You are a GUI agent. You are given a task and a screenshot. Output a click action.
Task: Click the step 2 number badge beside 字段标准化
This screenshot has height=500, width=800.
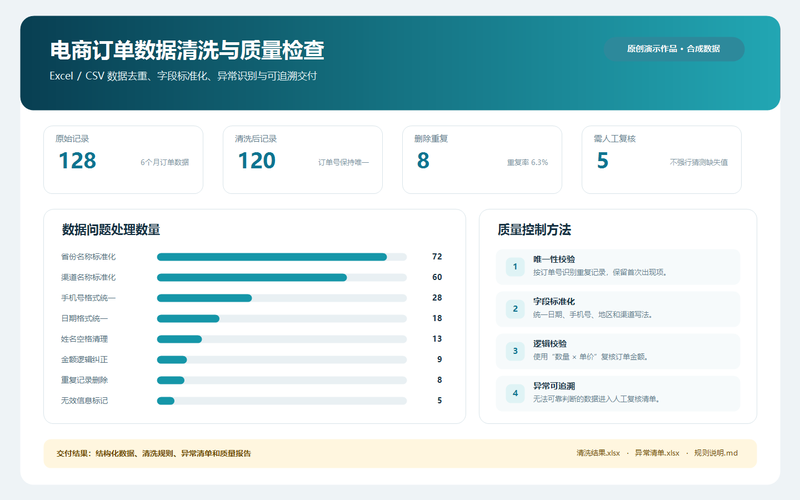[515, 309]
